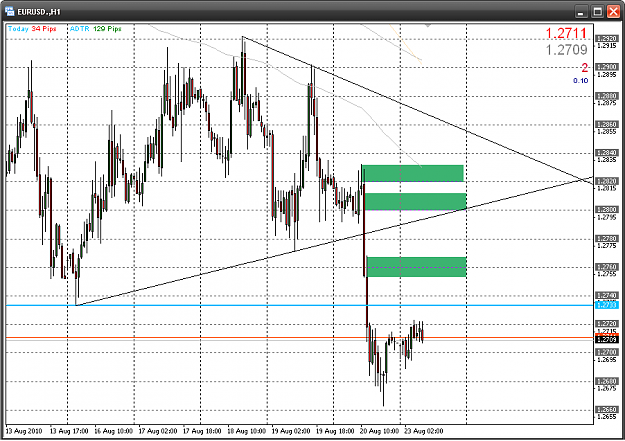The image size is (625, 441).
Task: Click the red 1.2711 price readout
Action: 566,33
